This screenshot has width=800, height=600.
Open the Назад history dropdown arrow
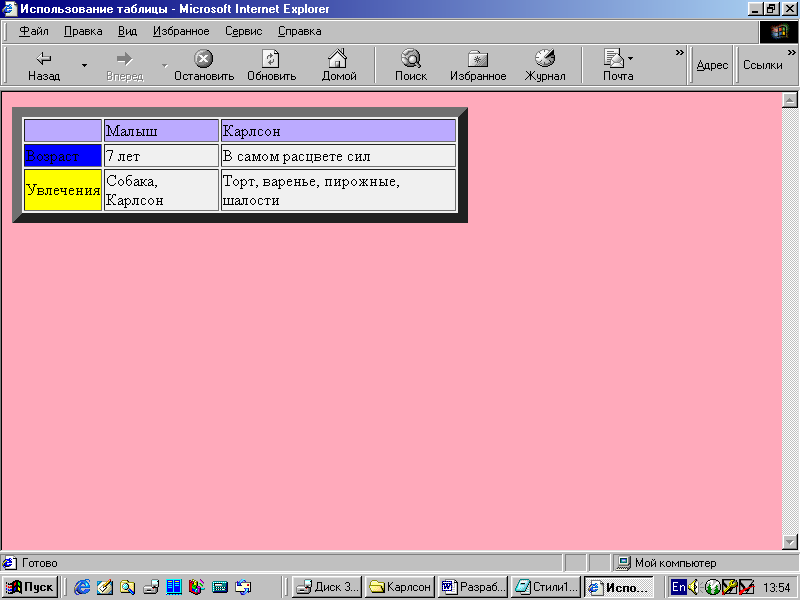85,66
